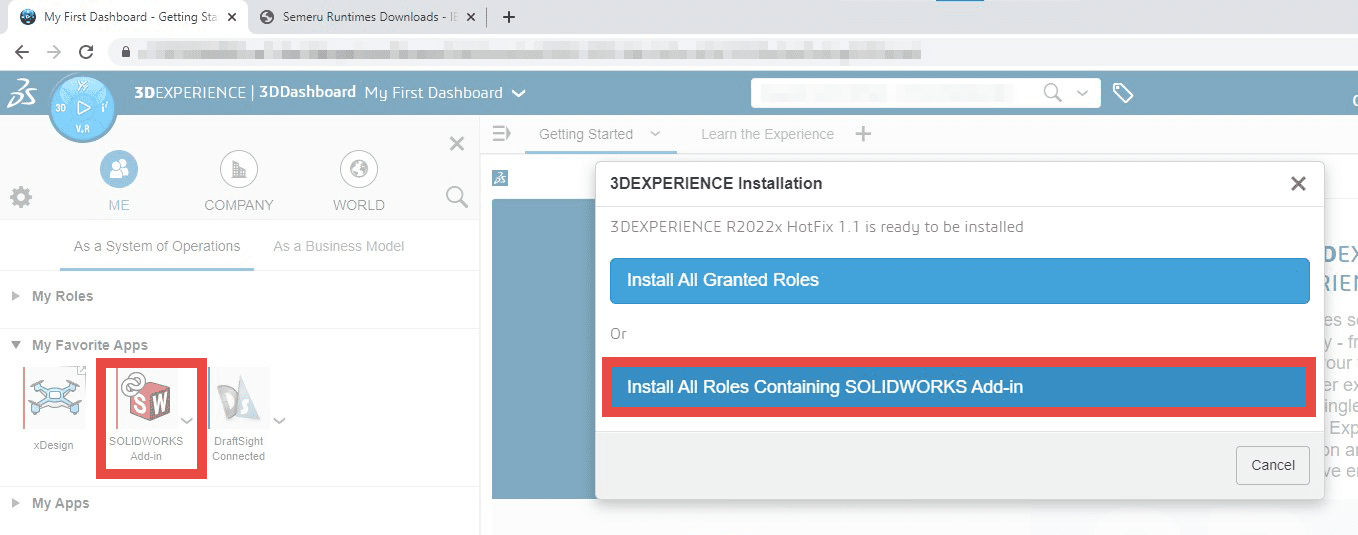Click the search magnifier in top bar
Viewport: 1358px width, 535px height.
coord(1052,92)
